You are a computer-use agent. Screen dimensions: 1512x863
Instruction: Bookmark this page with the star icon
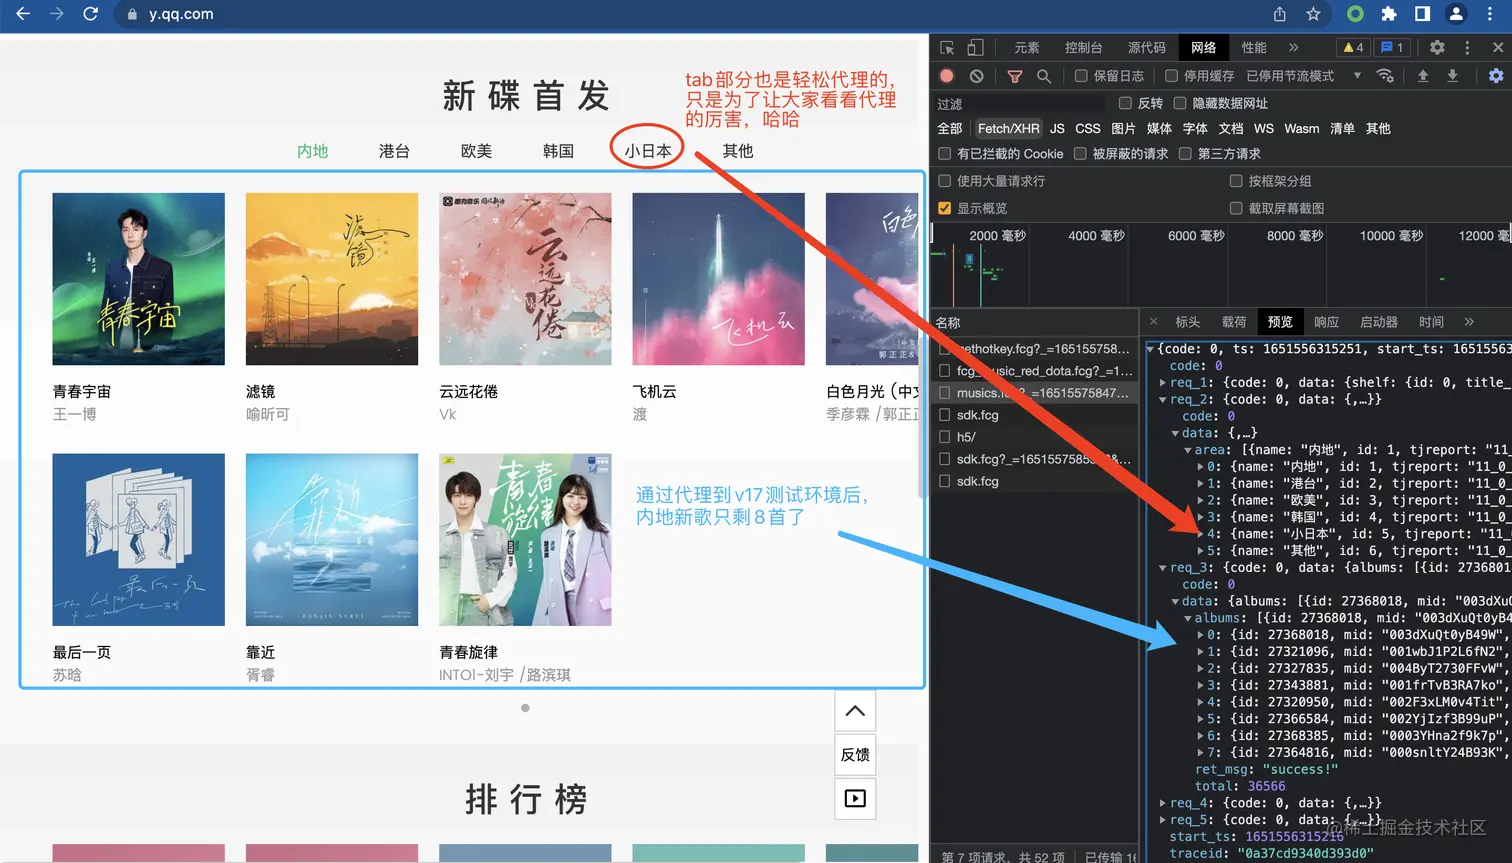point(1313,14)
